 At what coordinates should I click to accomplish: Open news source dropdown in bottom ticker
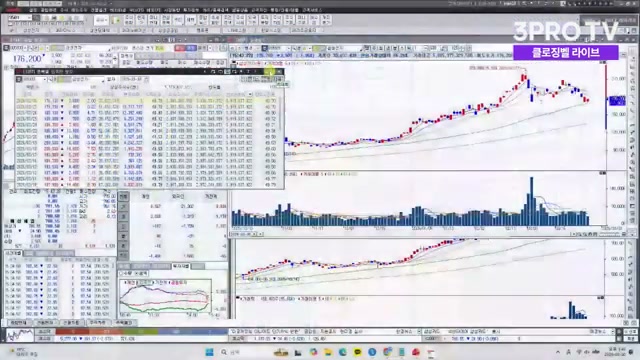[x=419, y=332]
